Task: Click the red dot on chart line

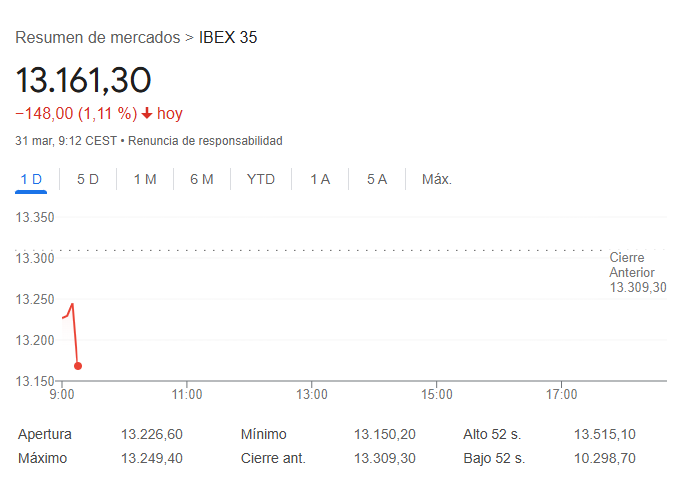Action: coord(78,366)
